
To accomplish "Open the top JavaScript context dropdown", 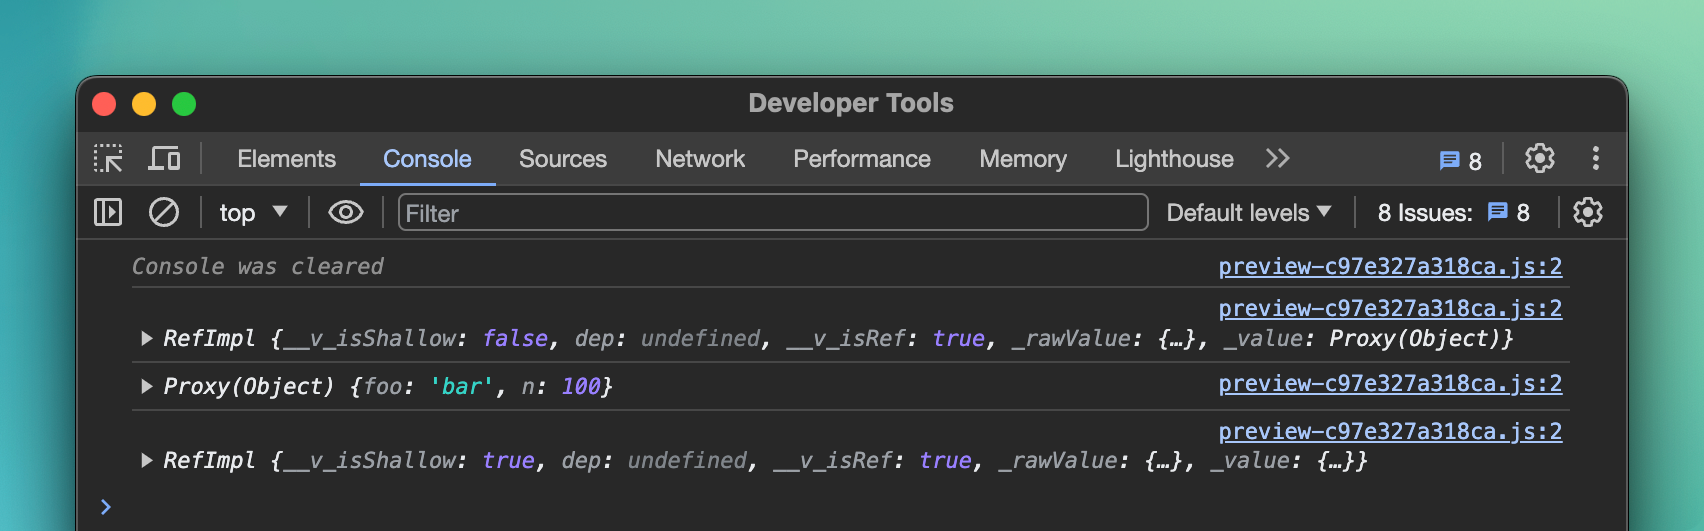I will click(253, 213).
